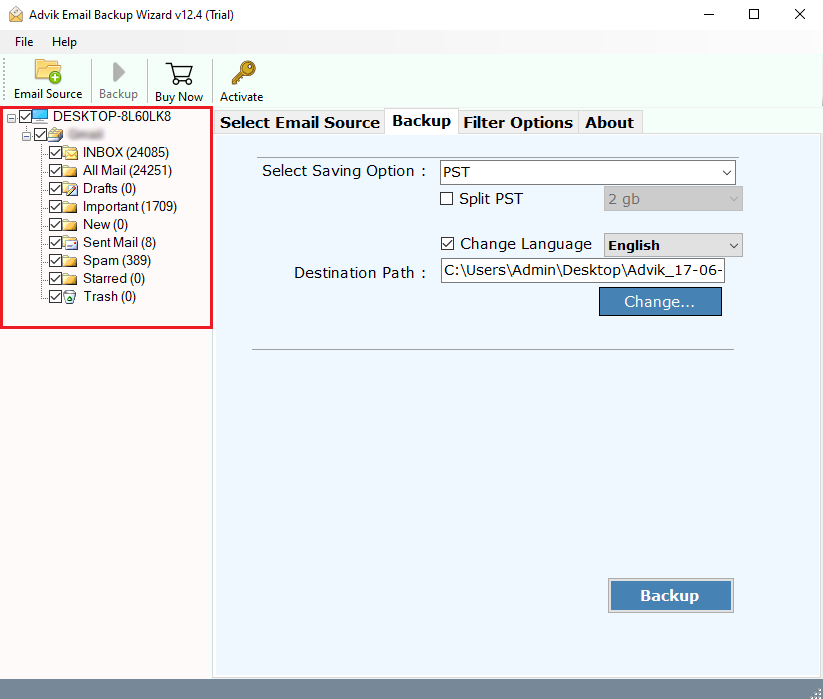Click the blue Backup button
This screenshot has width=823, height=699.
(670, 596)
